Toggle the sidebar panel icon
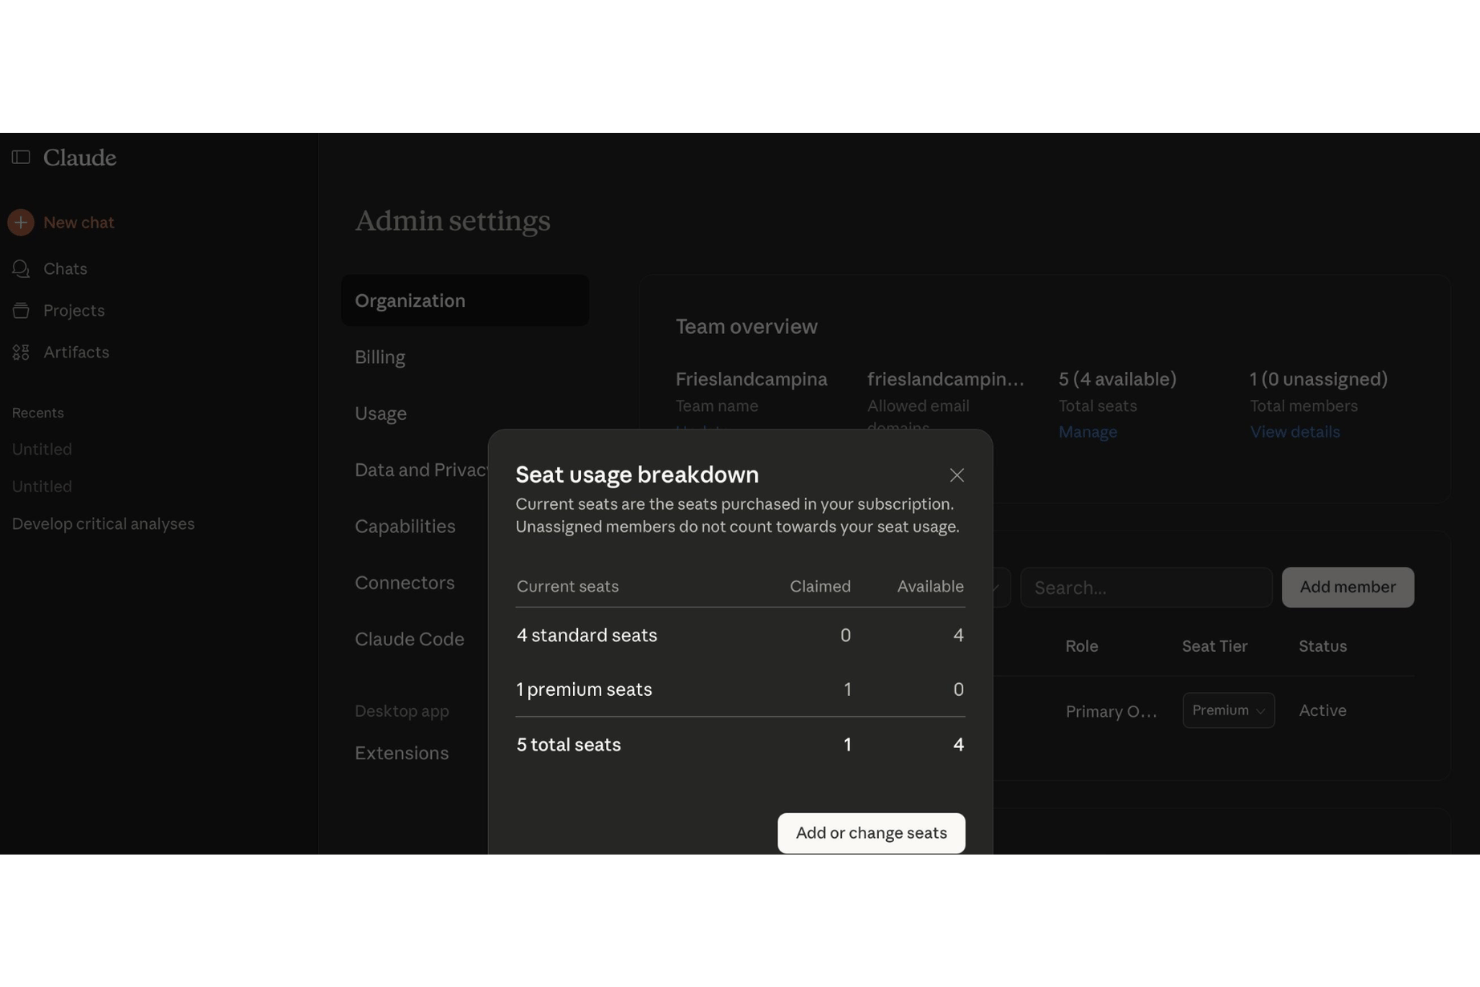 click(21, 157)
